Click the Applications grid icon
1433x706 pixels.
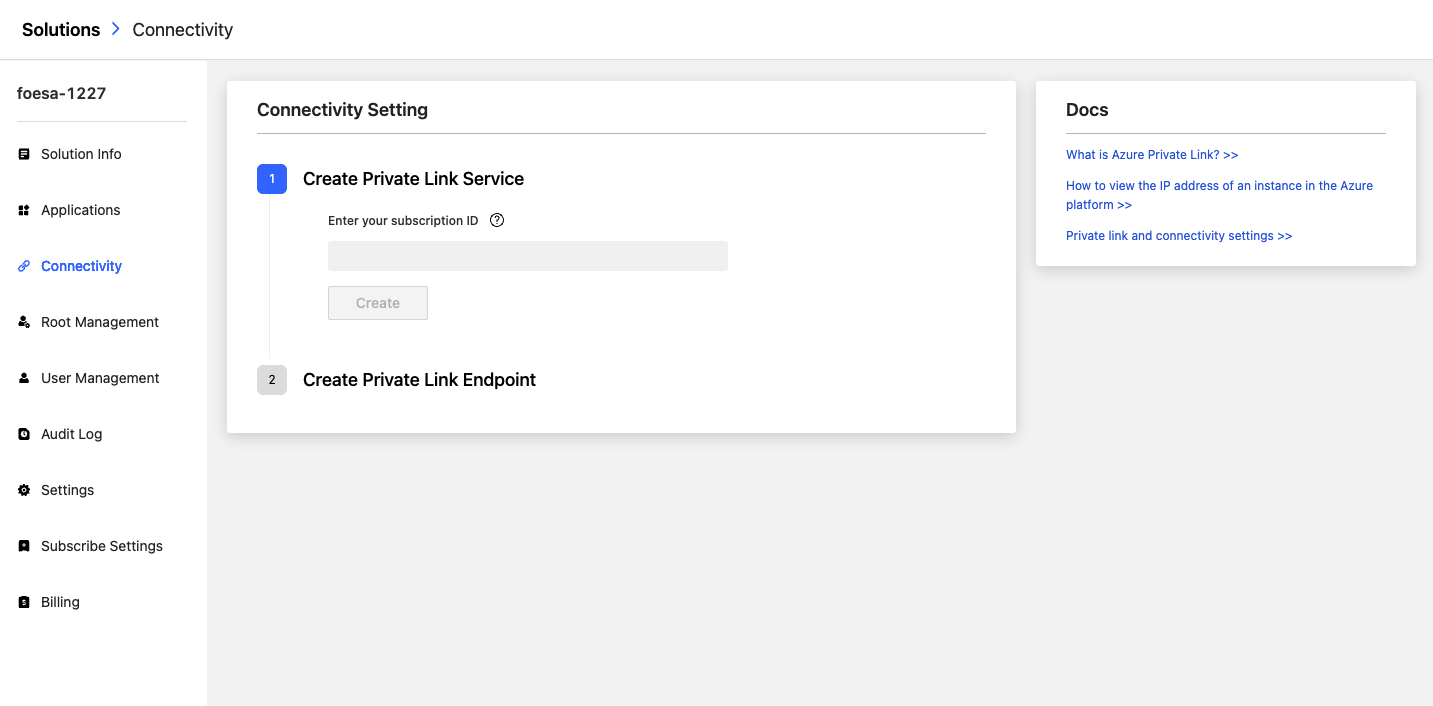point(24,210)
